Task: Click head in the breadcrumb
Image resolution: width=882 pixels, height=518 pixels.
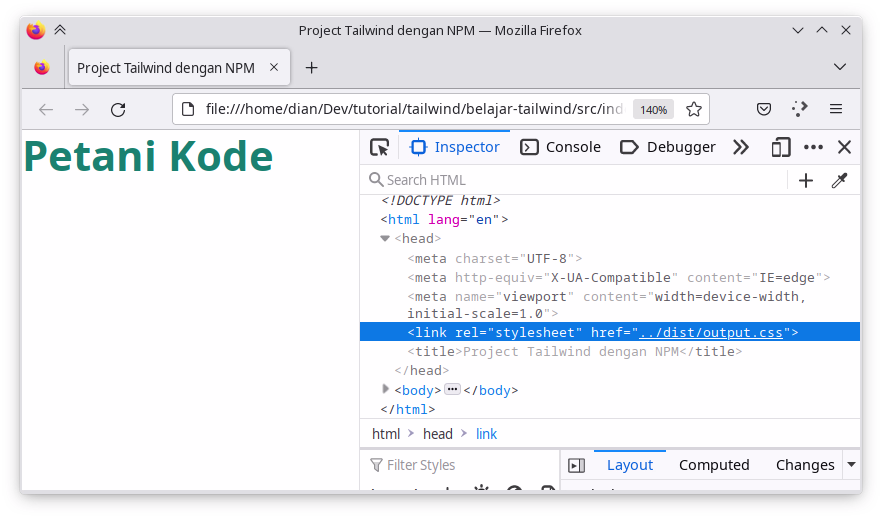Action: tap(438, 434)
